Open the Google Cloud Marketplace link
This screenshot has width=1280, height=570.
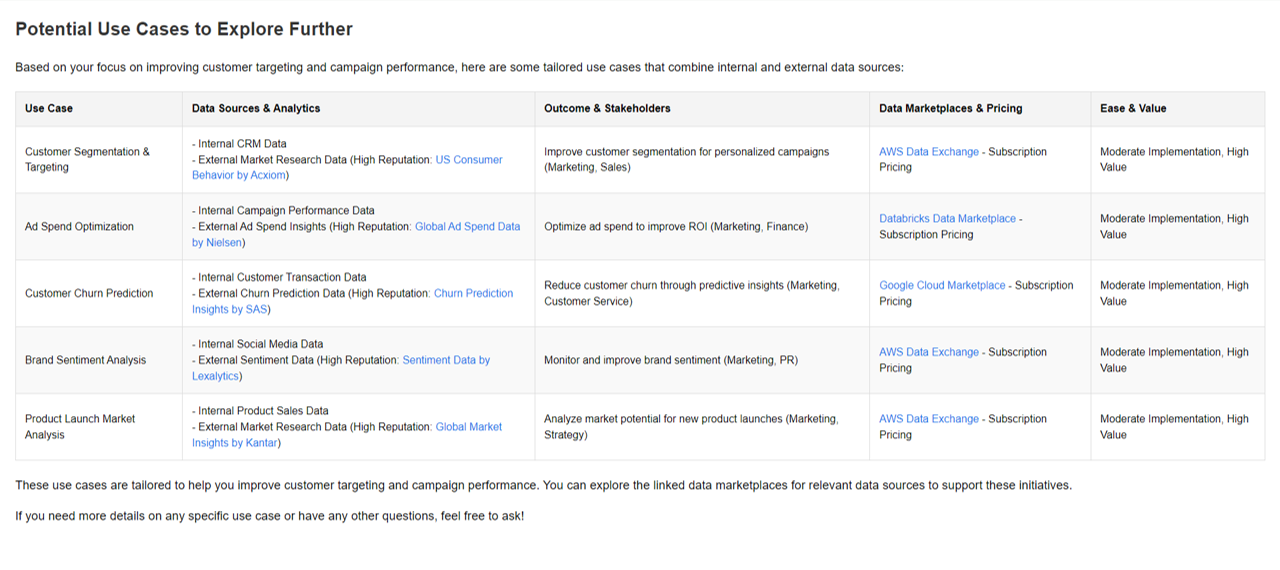click(942, 285)
